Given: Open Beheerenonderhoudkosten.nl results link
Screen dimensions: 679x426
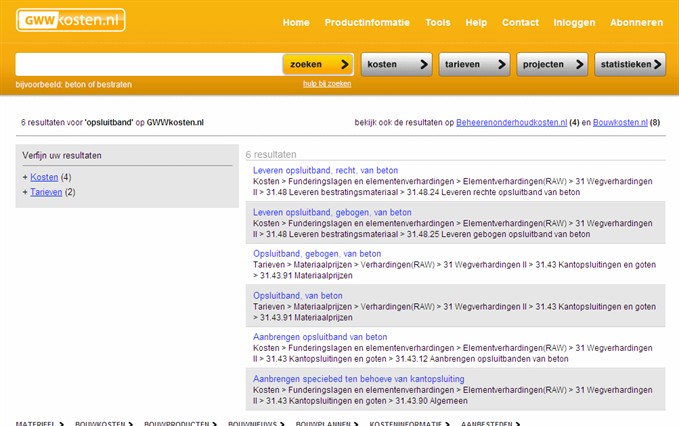Looking at the screenshot, I should 511,123.
